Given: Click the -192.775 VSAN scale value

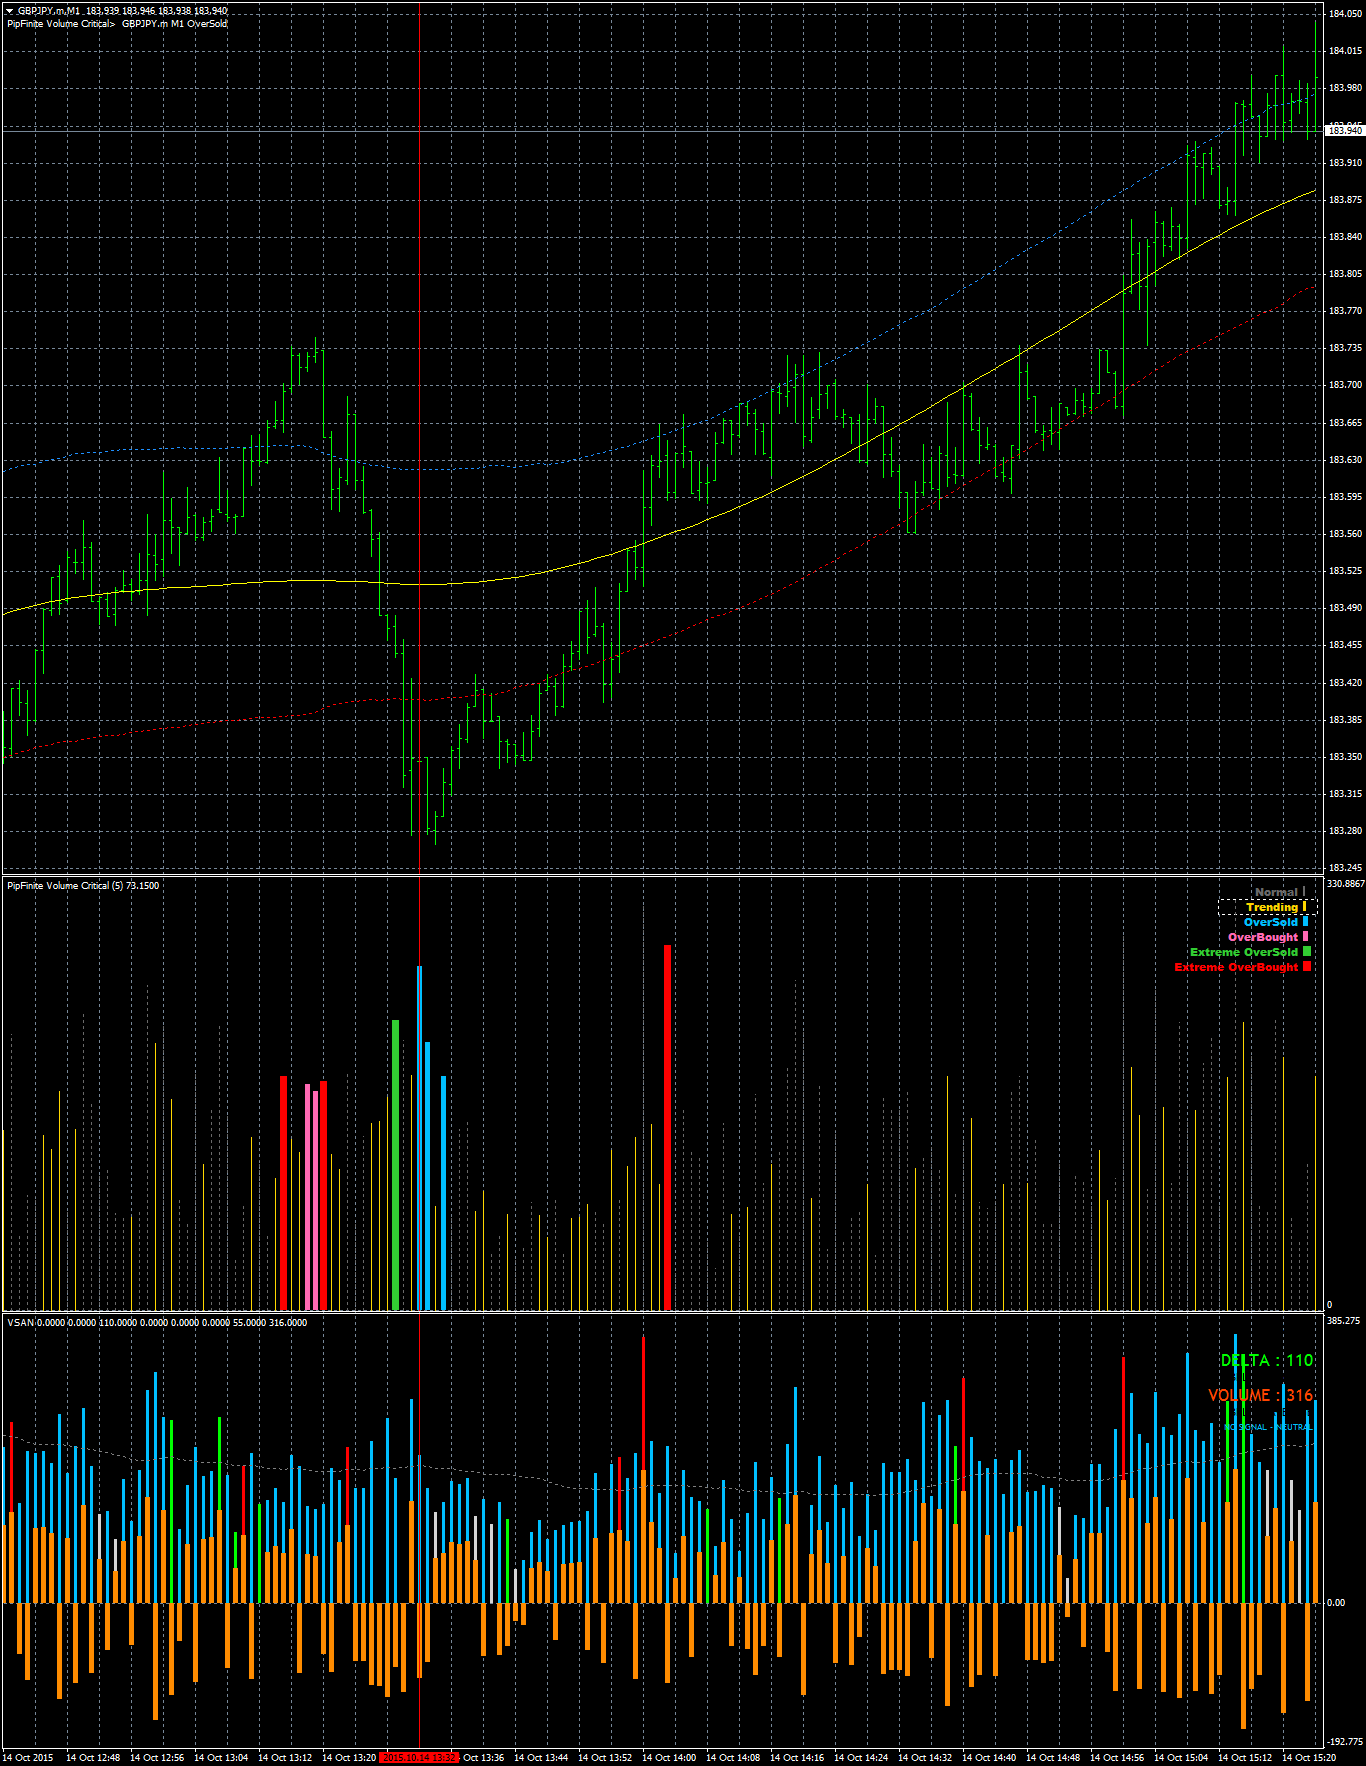Looking at the screenshot, I should pyautogui.click(x=1344, y=1741).
